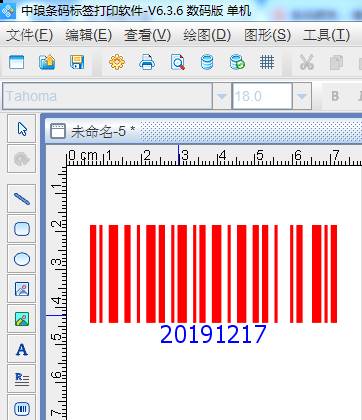Image resolution: width=362 pixels, height=420 pixels.
Task: Open file using the folder icon
Action: [47, 62]
